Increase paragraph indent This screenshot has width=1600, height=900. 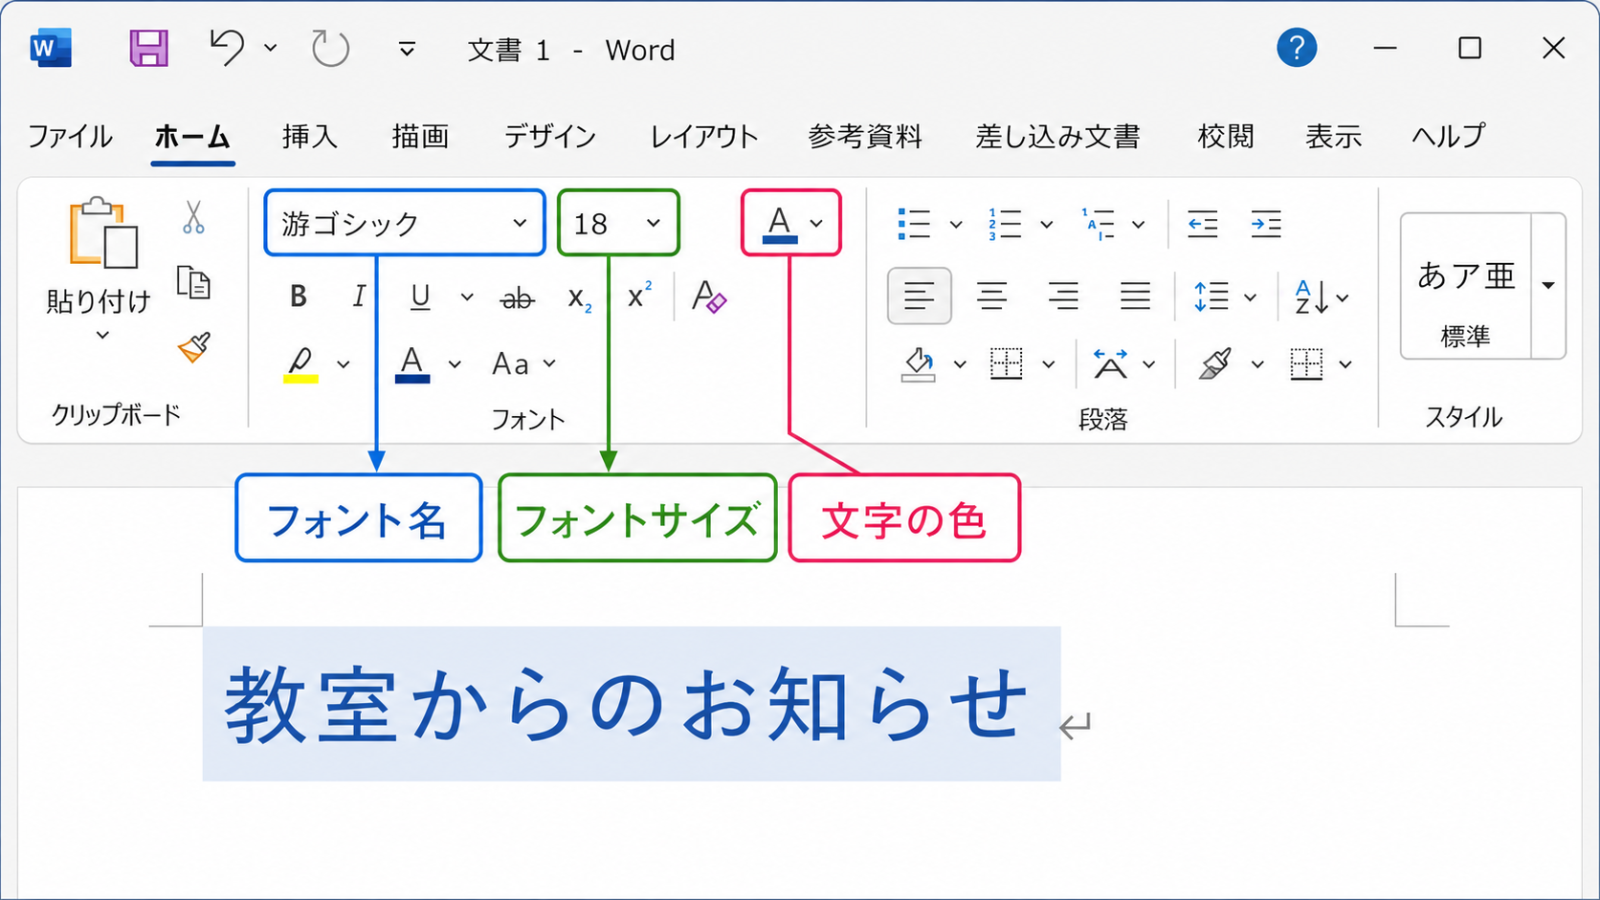tap(1266, 224)
